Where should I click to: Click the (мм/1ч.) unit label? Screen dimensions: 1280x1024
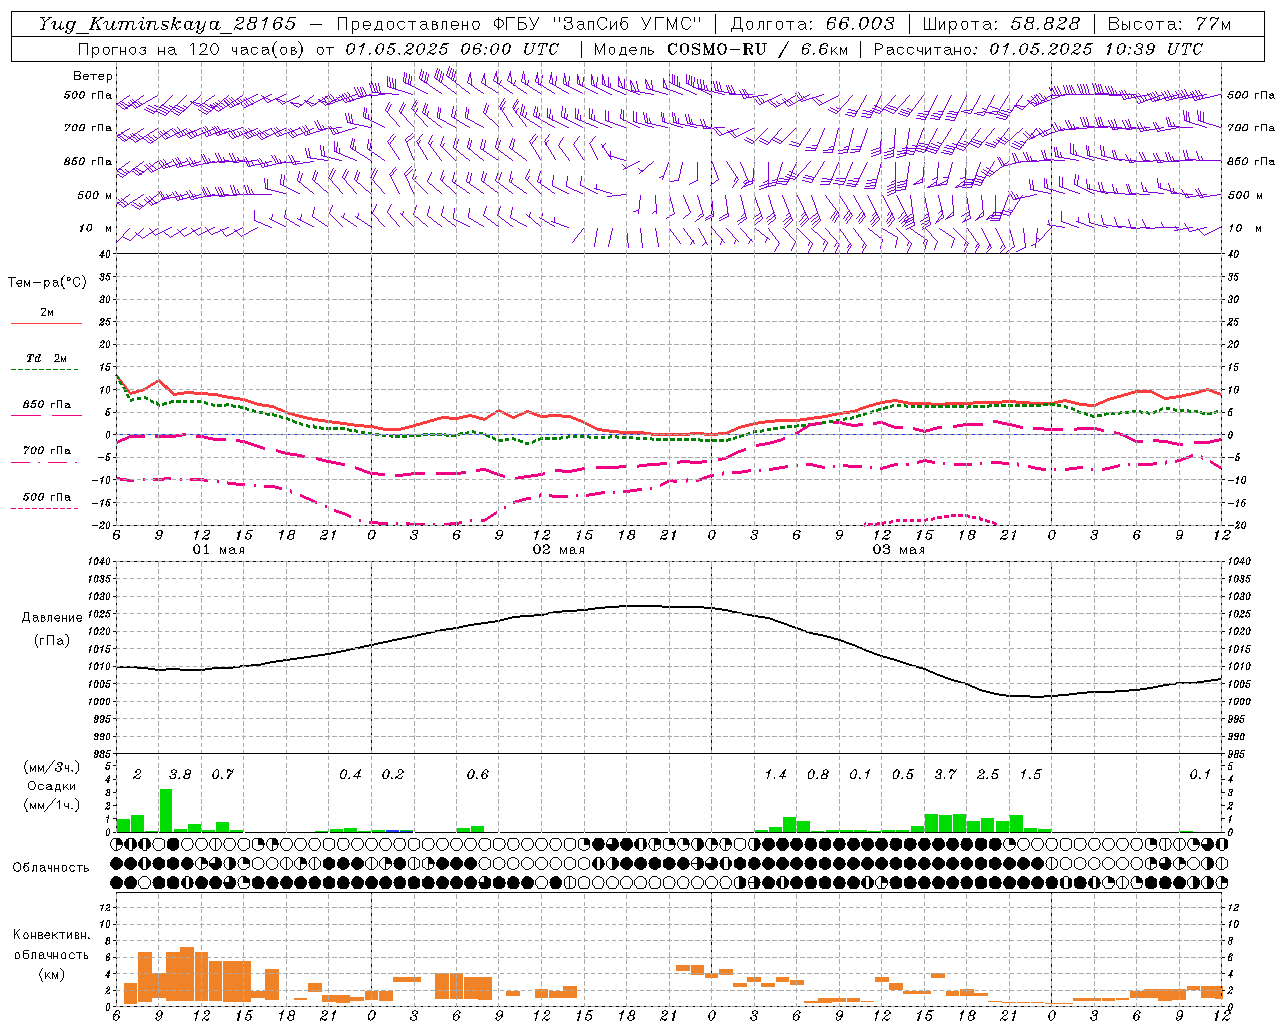click(52, 805)
